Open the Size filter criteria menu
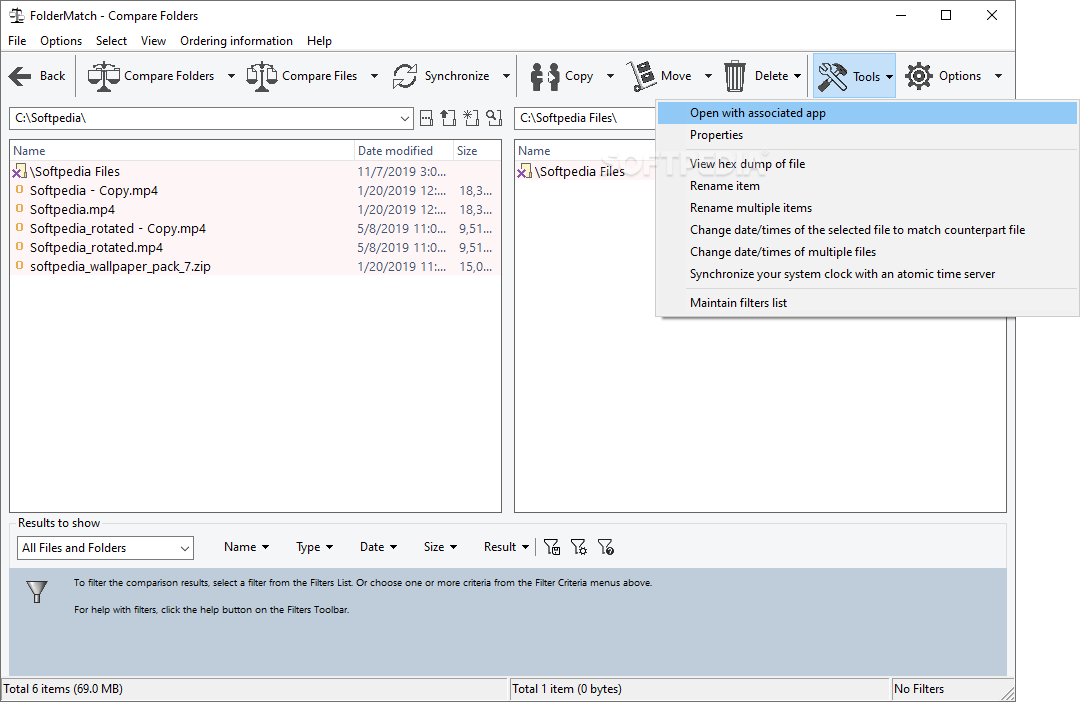Screen dimensions: 1080x702 [440, 546]
